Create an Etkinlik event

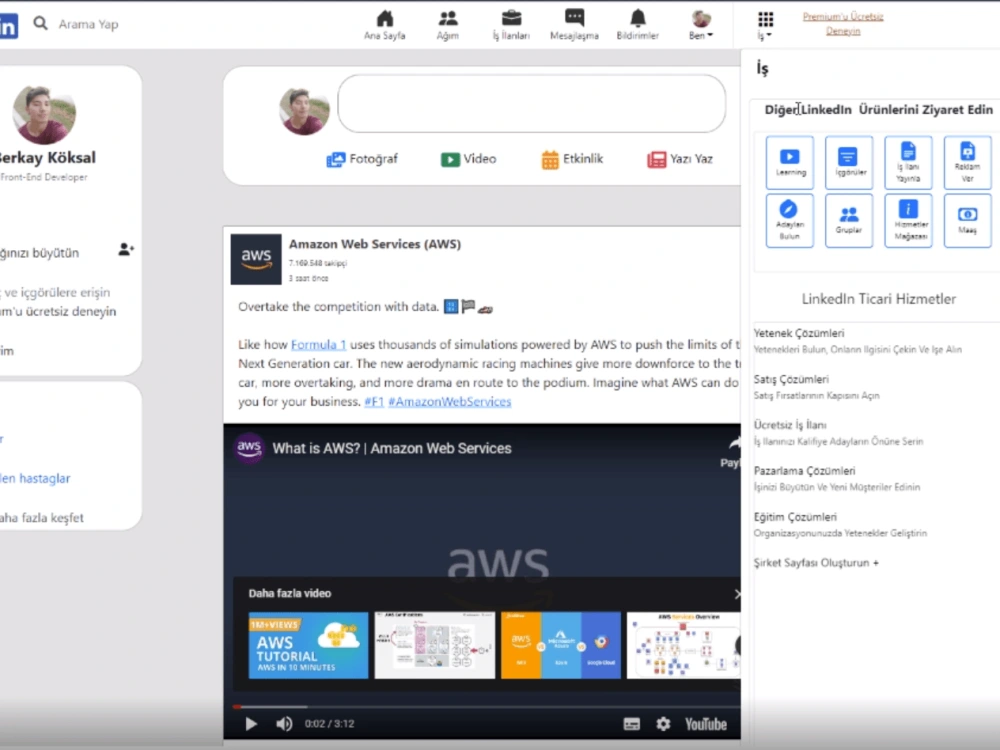point(572,159)
